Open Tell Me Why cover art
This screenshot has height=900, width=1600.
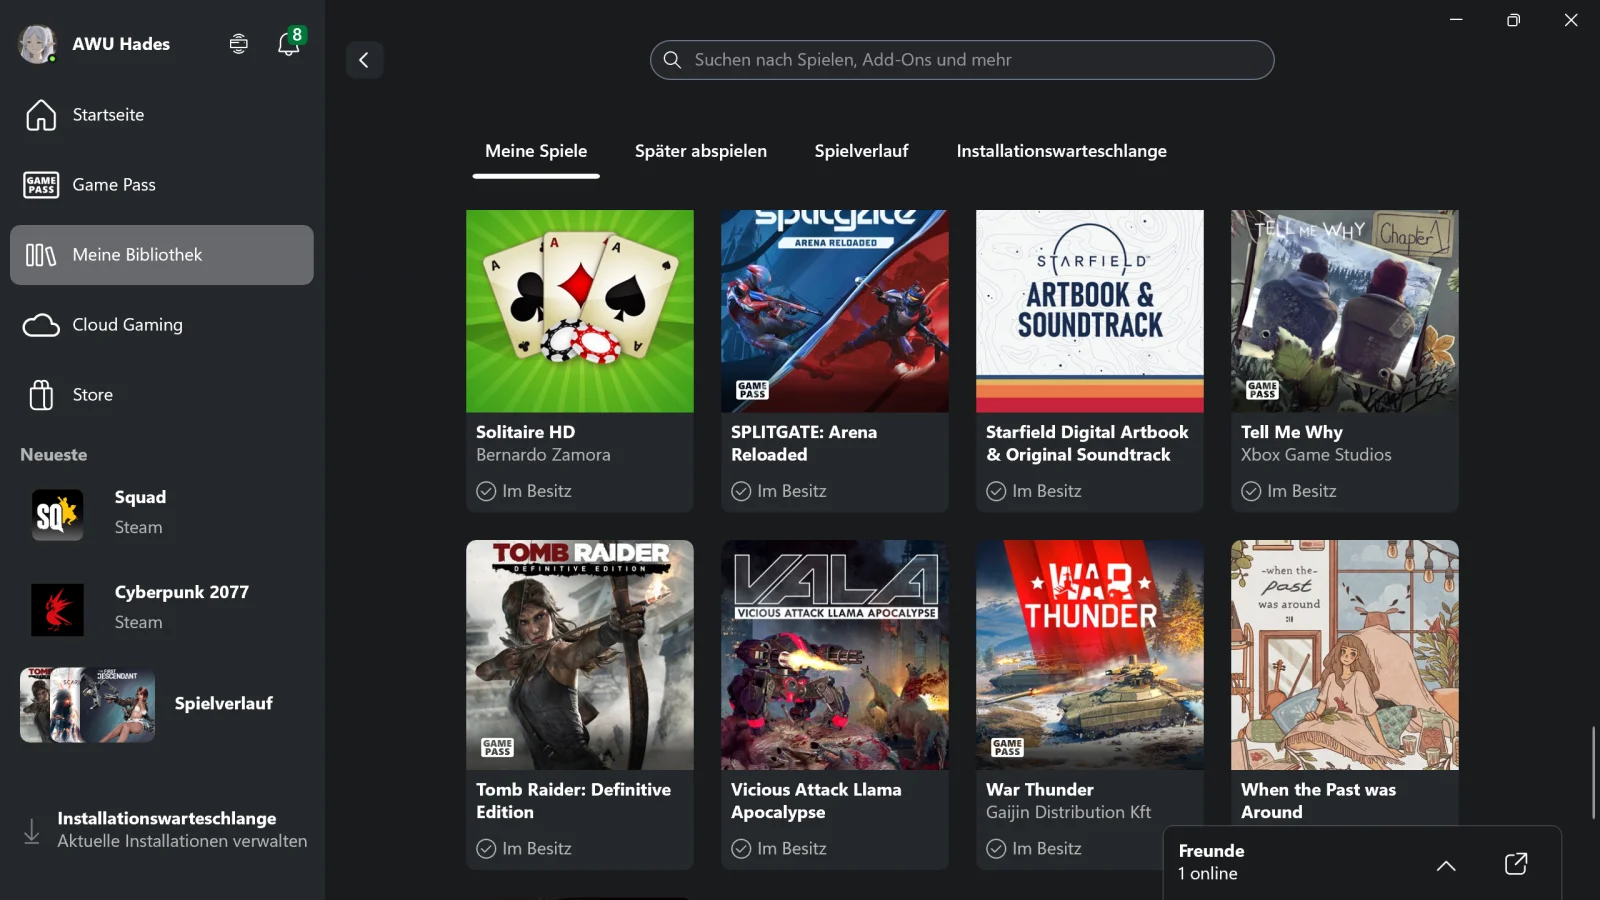click(x=1345, y=311)
